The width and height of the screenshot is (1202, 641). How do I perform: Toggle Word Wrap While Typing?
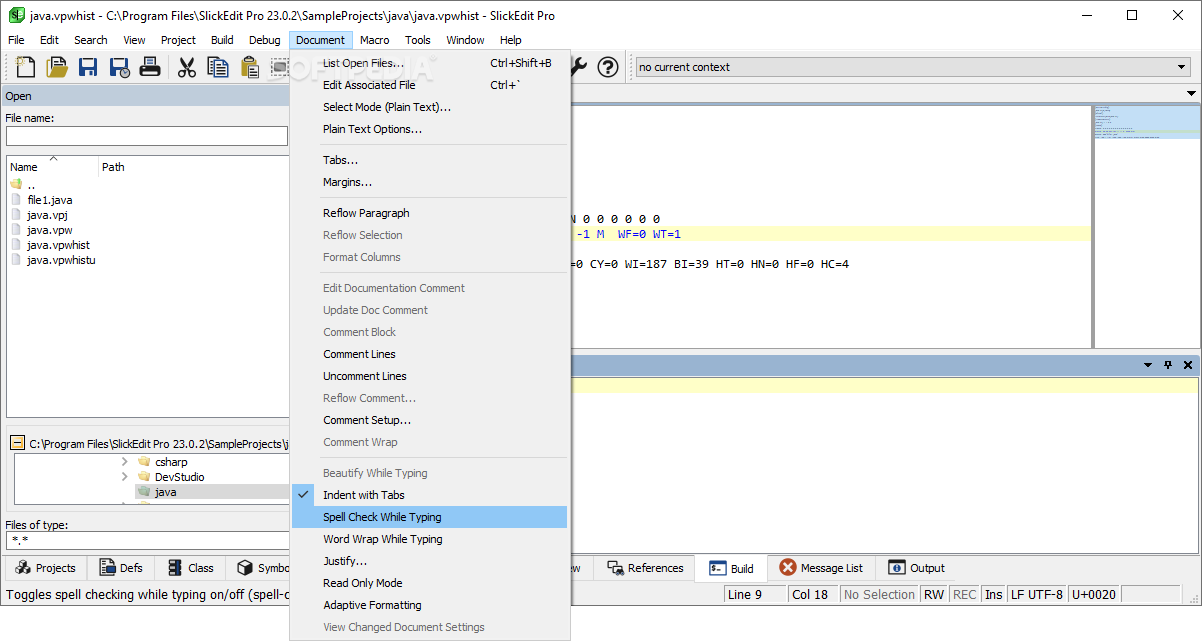pos(429,539)
